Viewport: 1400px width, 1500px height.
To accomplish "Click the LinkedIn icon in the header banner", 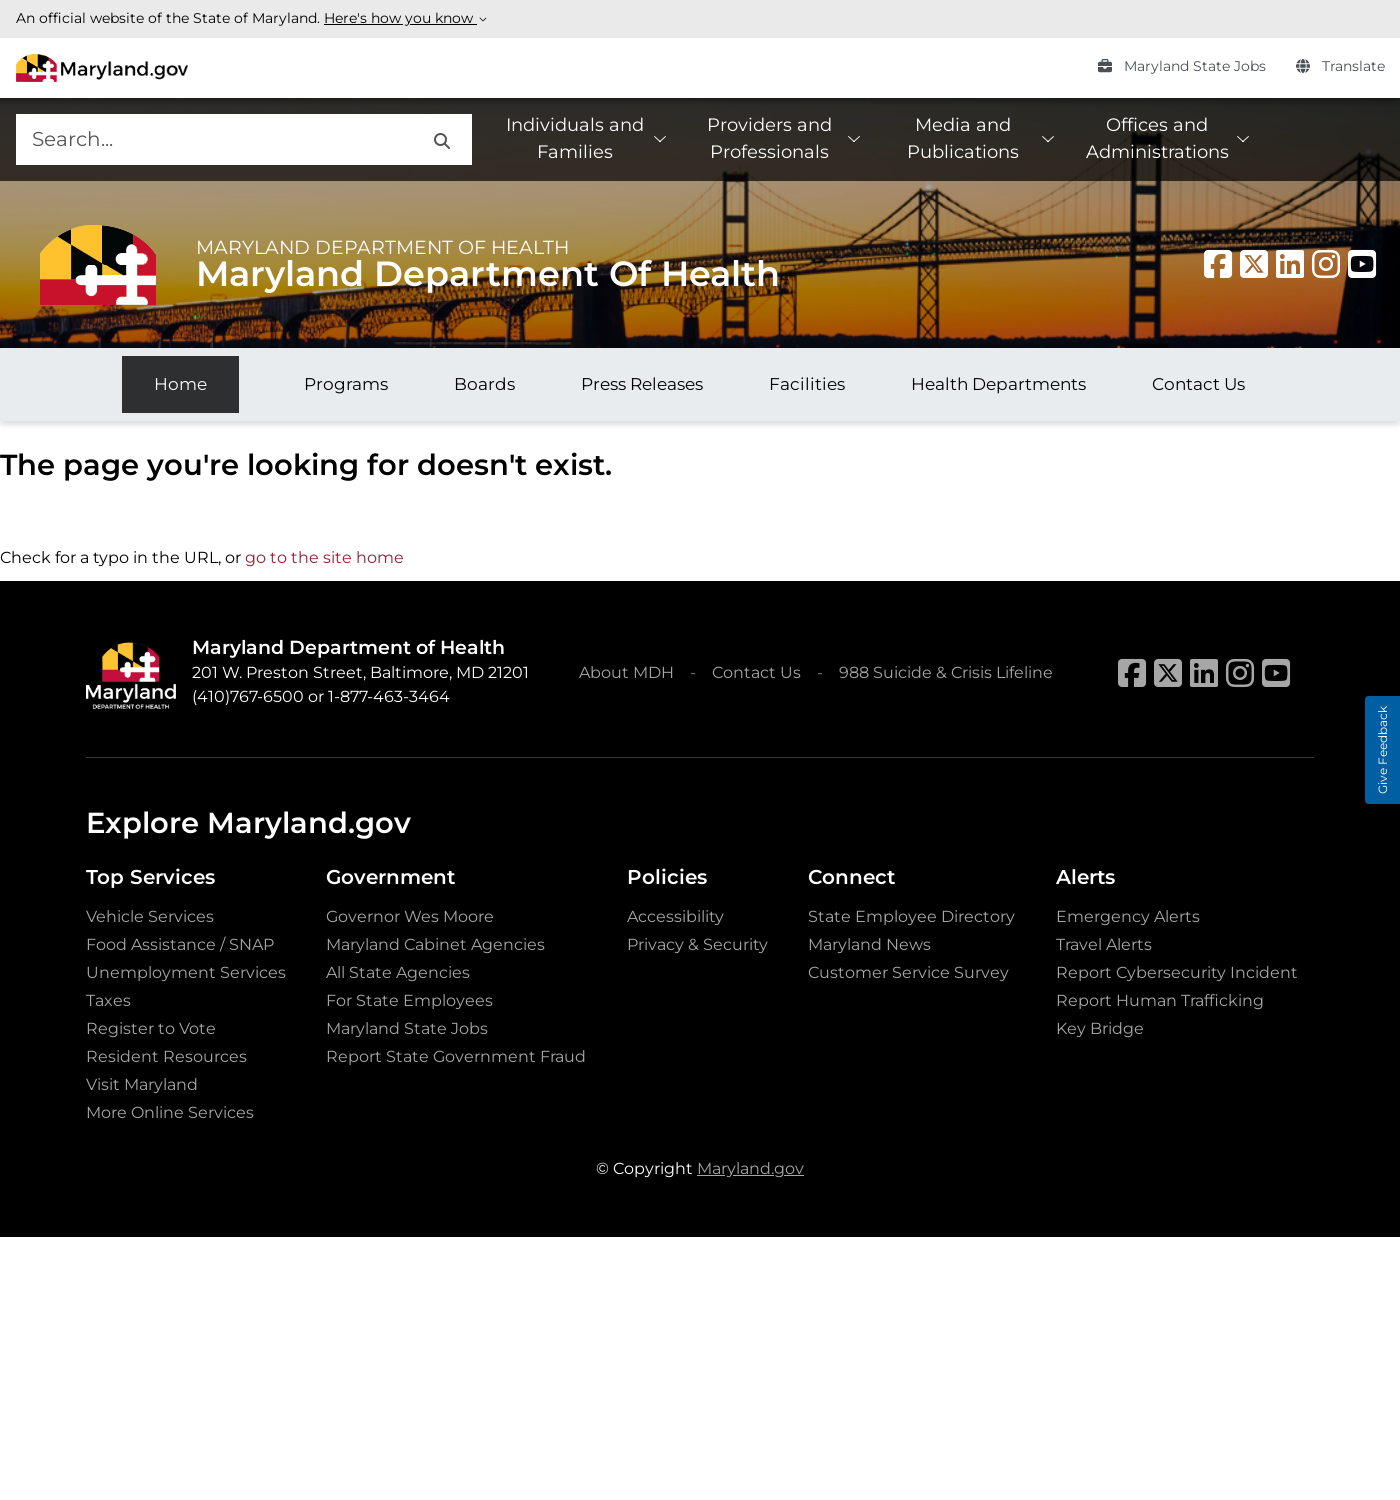I will point(1289,264).
